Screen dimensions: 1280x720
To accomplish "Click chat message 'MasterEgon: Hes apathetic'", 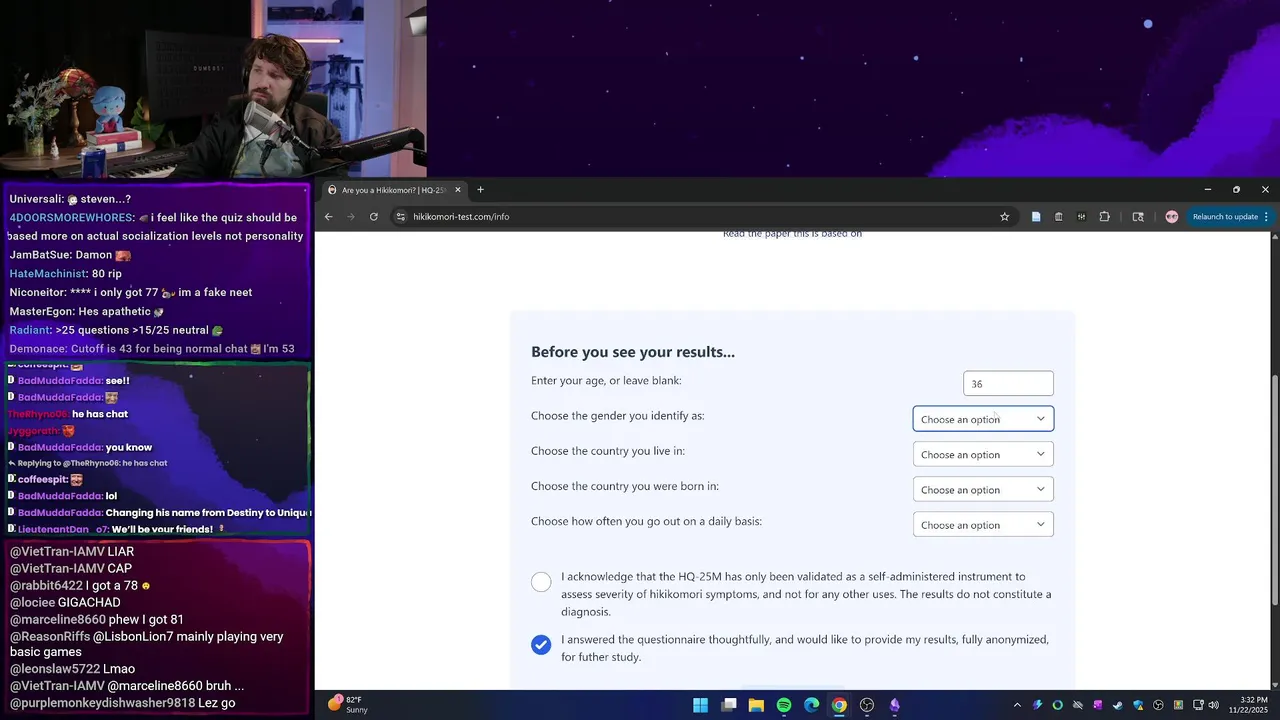I will (x=87, y=312).
